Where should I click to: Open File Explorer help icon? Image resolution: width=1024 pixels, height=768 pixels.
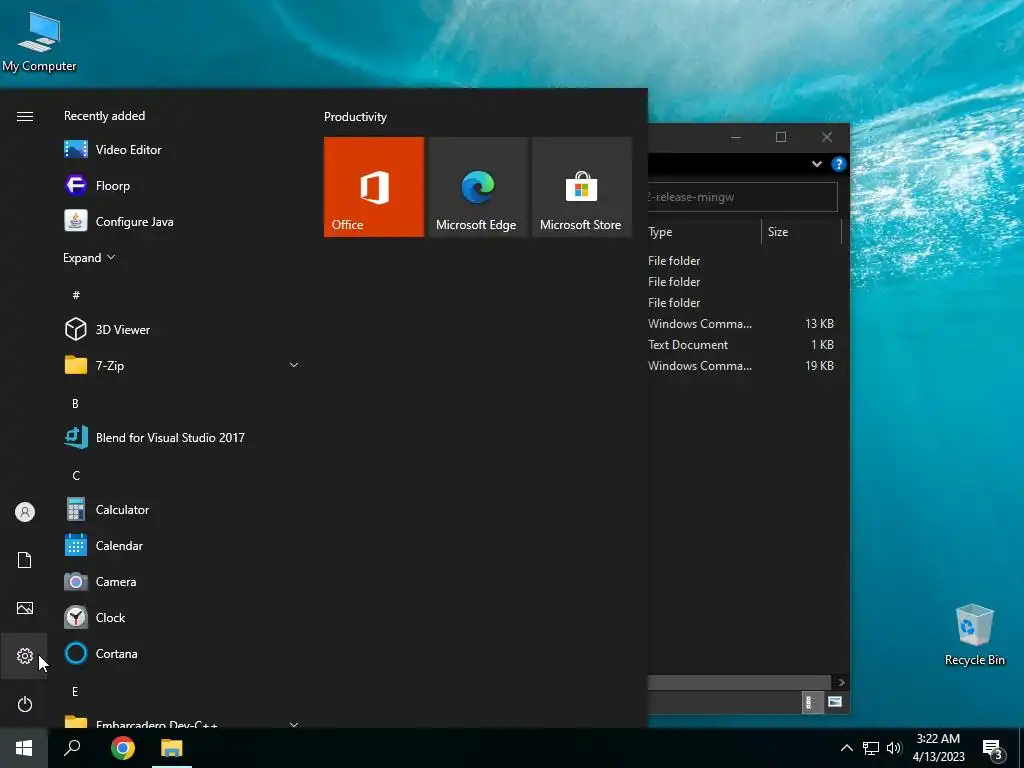(x=839, y=164)
